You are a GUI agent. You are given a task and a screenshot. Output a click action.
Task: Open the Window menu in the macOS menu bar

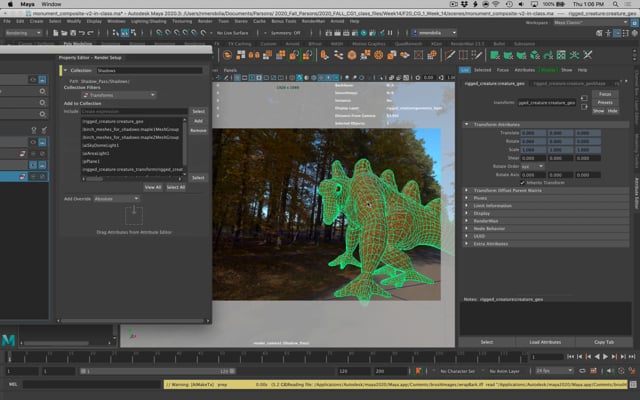[51, 4]
